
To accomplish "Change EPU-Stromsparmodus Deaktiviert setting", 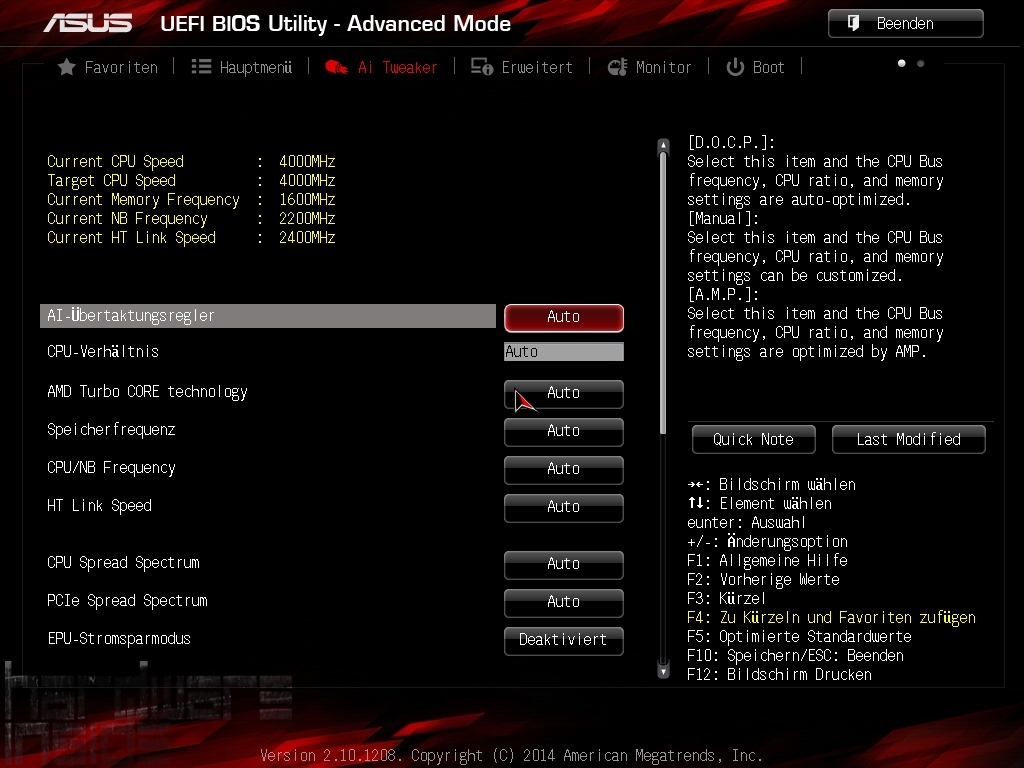I will coord(564,641).
